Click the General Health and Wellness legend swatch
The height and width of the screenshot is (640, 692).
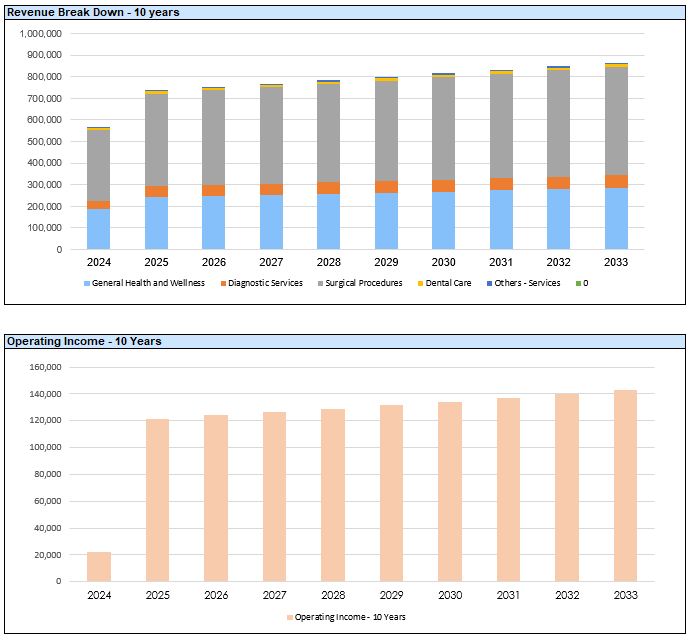point(86,283)
